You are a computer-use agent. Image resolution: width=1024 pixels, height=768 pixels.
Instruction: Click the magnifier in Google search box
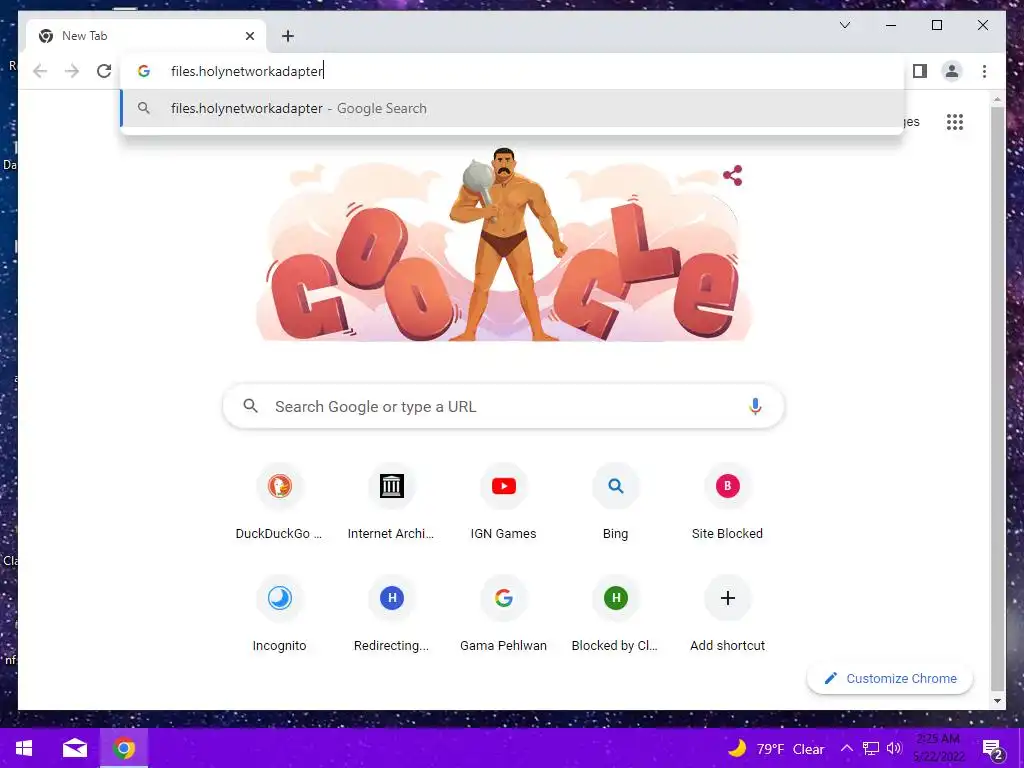pos(250,406)
